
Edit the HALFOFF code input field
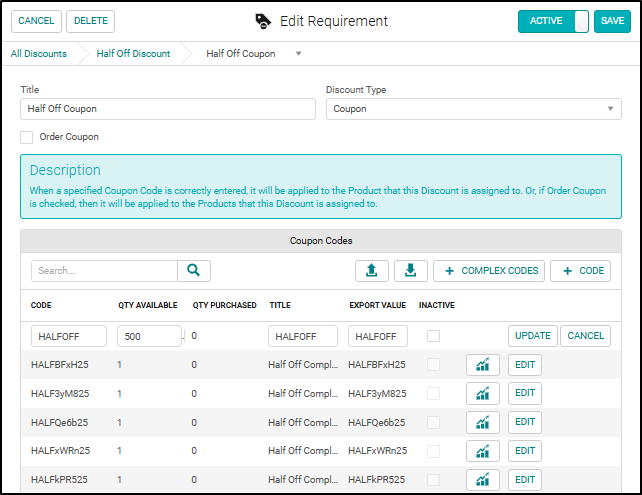point(69,337)
